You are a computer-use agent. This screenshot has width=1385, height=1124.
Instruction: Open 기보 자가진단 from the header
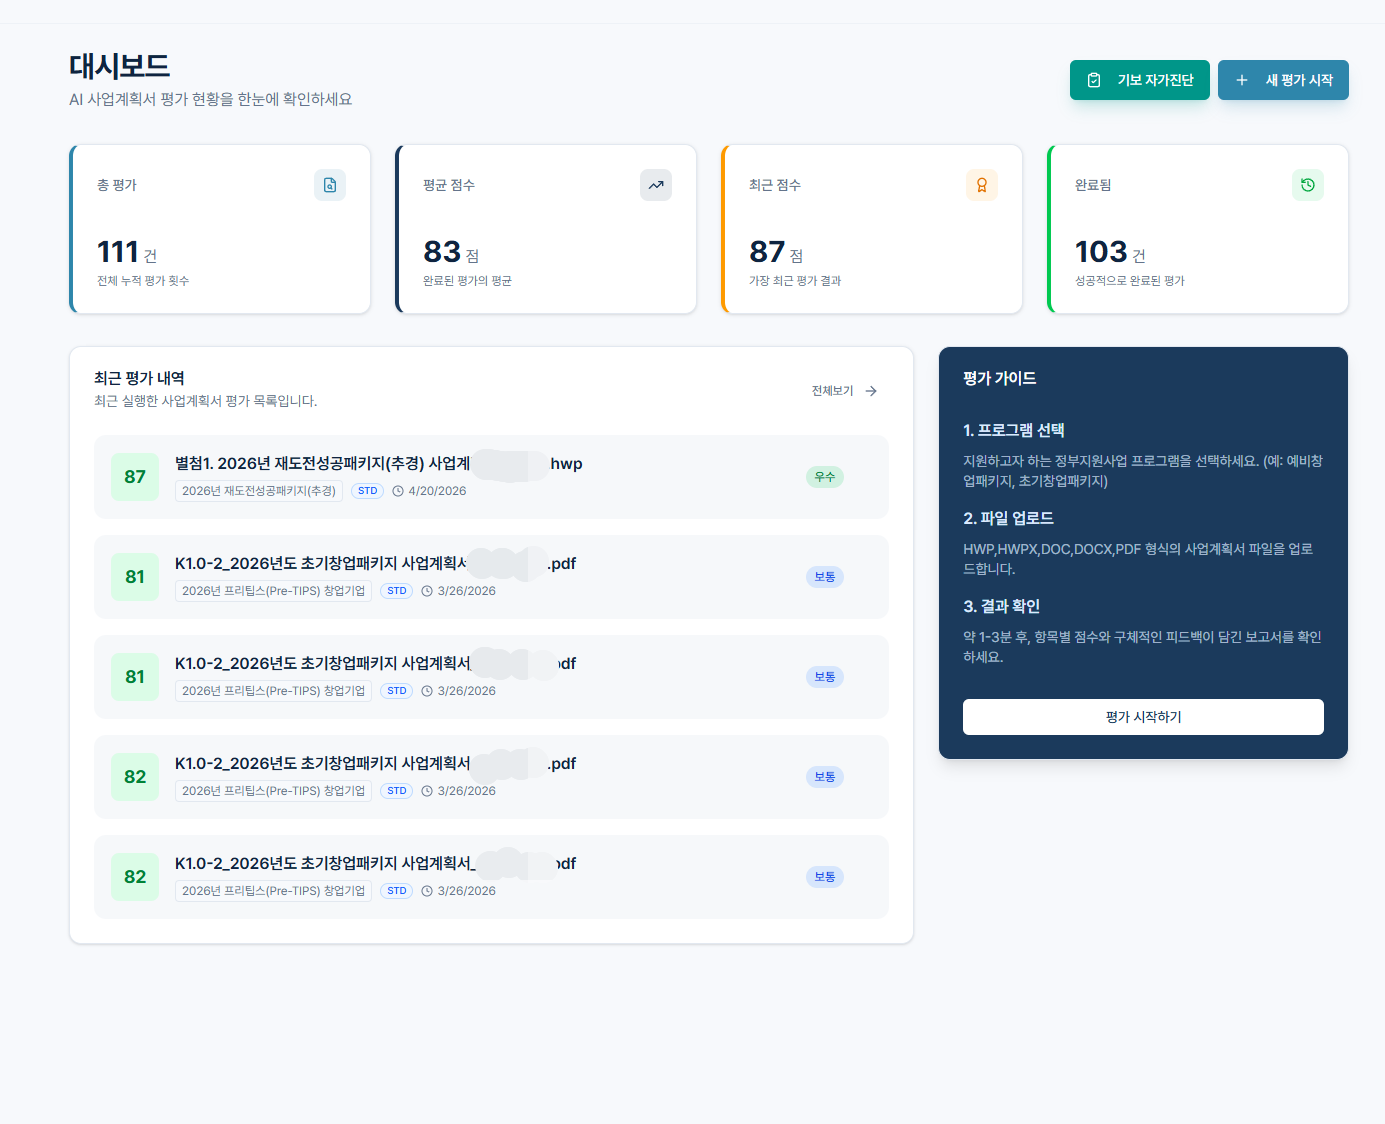1139,80
